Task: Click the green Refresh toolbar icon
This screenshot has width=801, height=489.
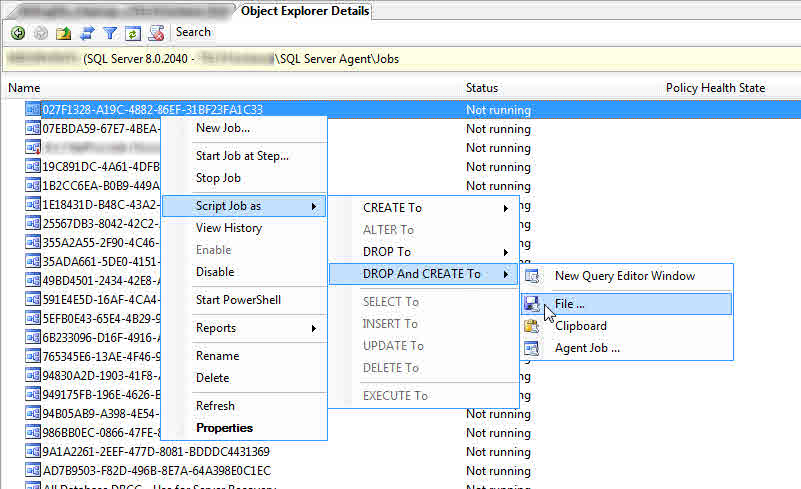Action: pyautogui.click(x=132, y=33)
